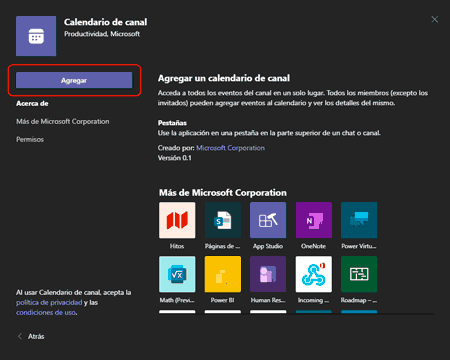This screenshot has height=360, width=450.
Task: Open the OneNote app icon
Action: tap(314, 220)
